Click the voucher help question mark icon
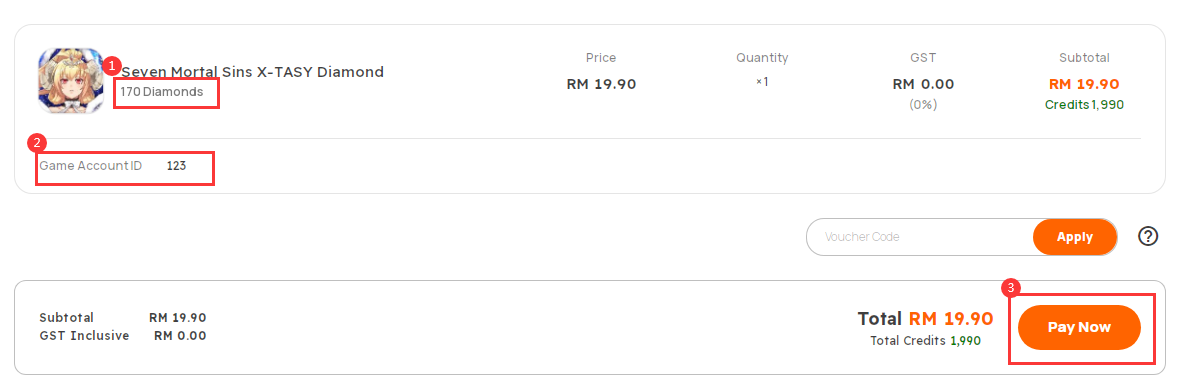1177x391 pixels. 1148,236
